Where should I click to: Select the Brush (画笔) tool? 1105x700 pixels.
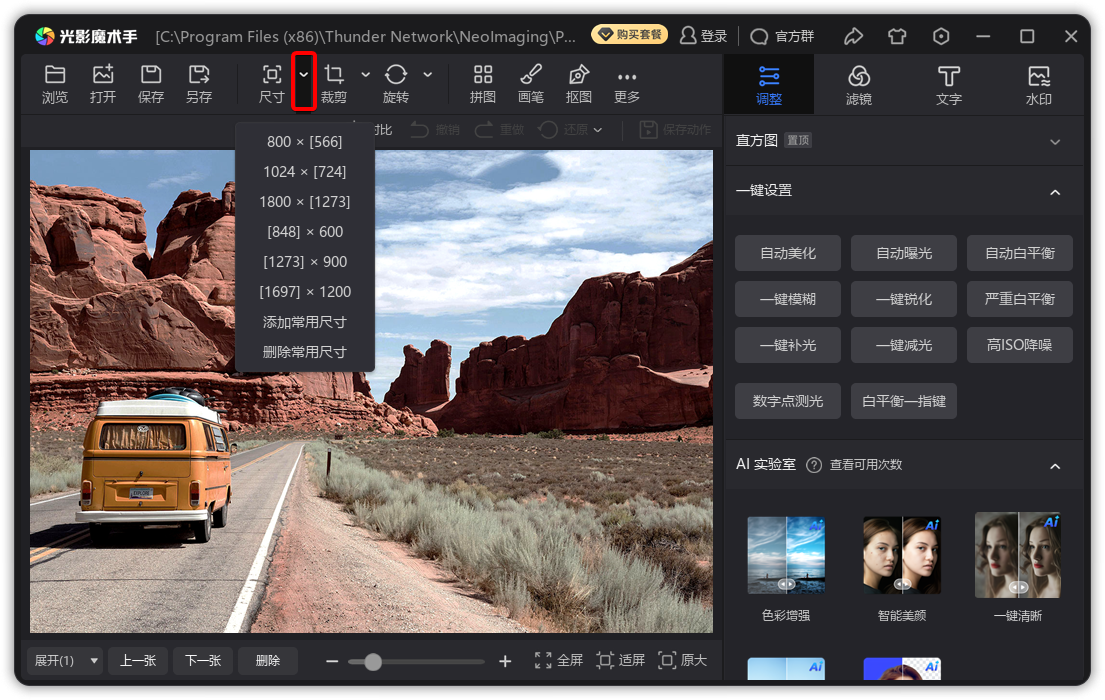click(531, 75)
